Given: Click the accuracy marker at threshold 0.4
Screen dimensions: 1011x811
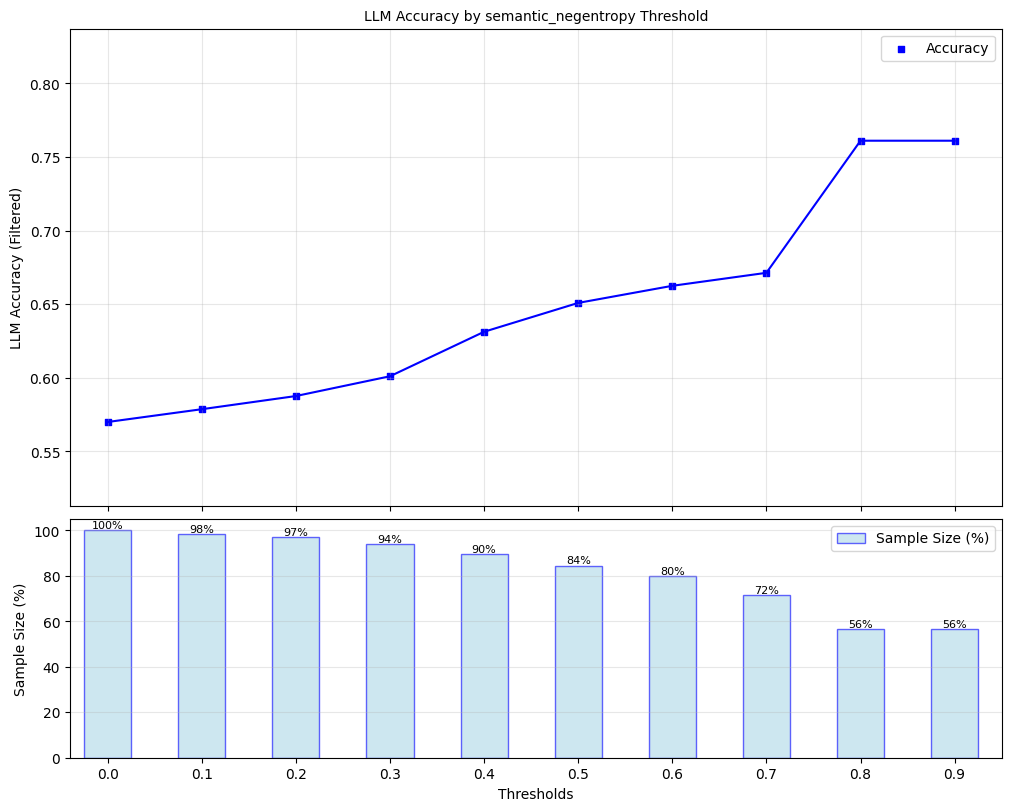Looking at the screenshot, I should (x=484, y=332).
